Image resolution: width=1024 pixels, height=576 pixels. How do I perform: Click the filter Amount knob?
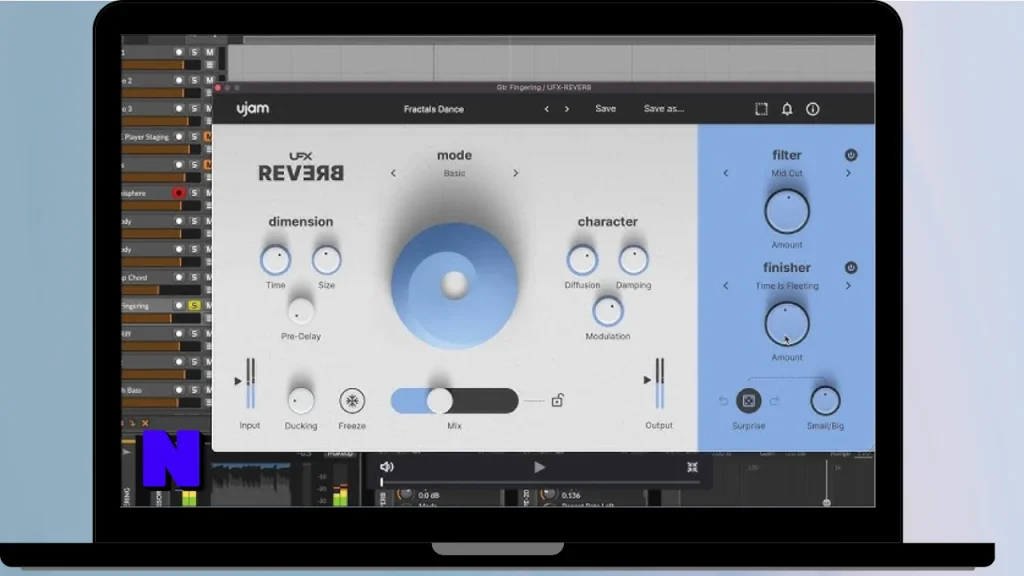point(787,212)
